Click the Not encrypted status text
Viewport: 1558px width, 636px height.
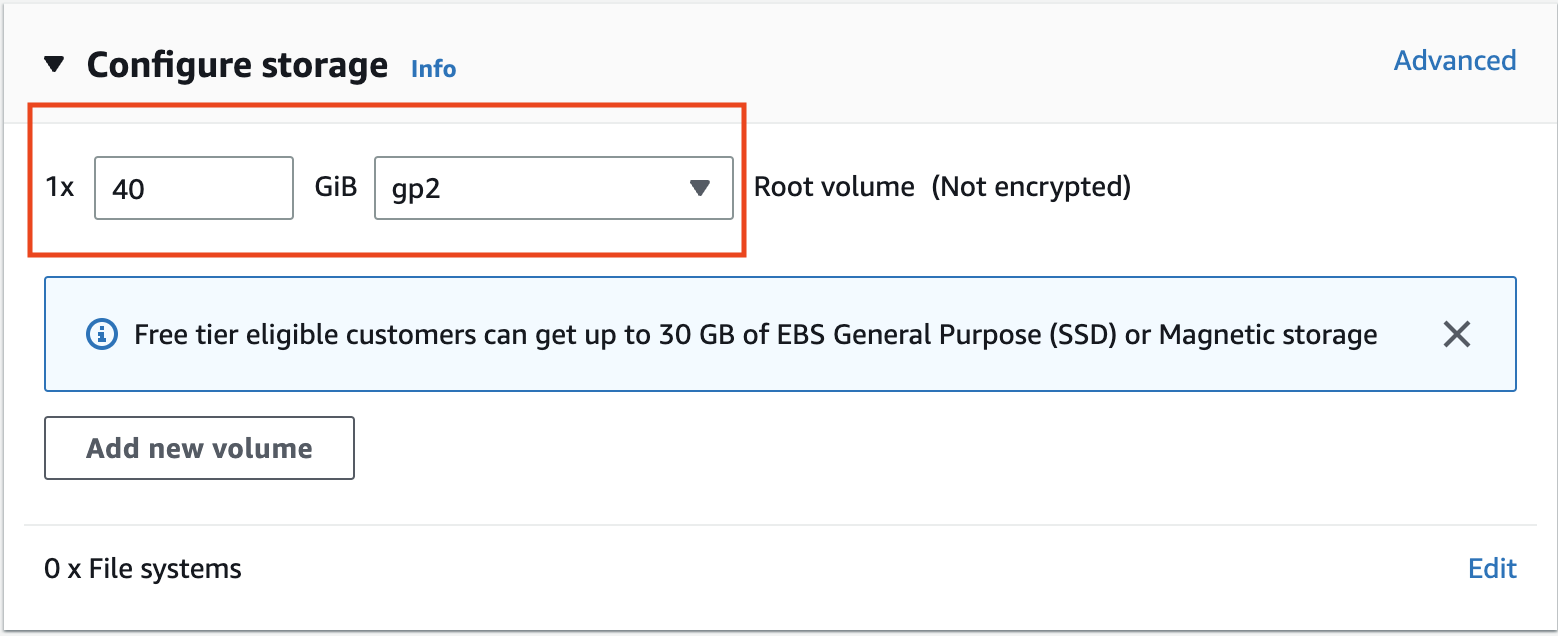pyautogui.click(x=1031, y=187)
